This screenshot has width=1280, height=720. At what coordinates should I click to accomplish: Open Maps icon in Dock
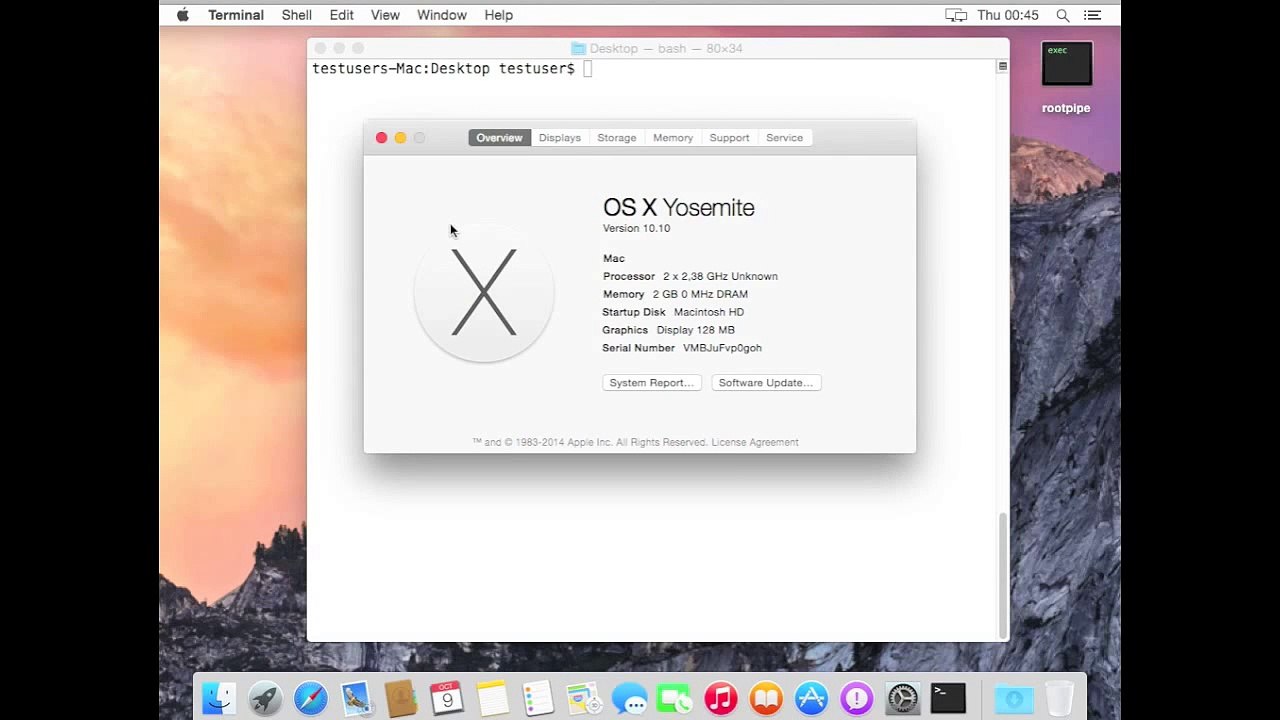click(x=583, y=698)
